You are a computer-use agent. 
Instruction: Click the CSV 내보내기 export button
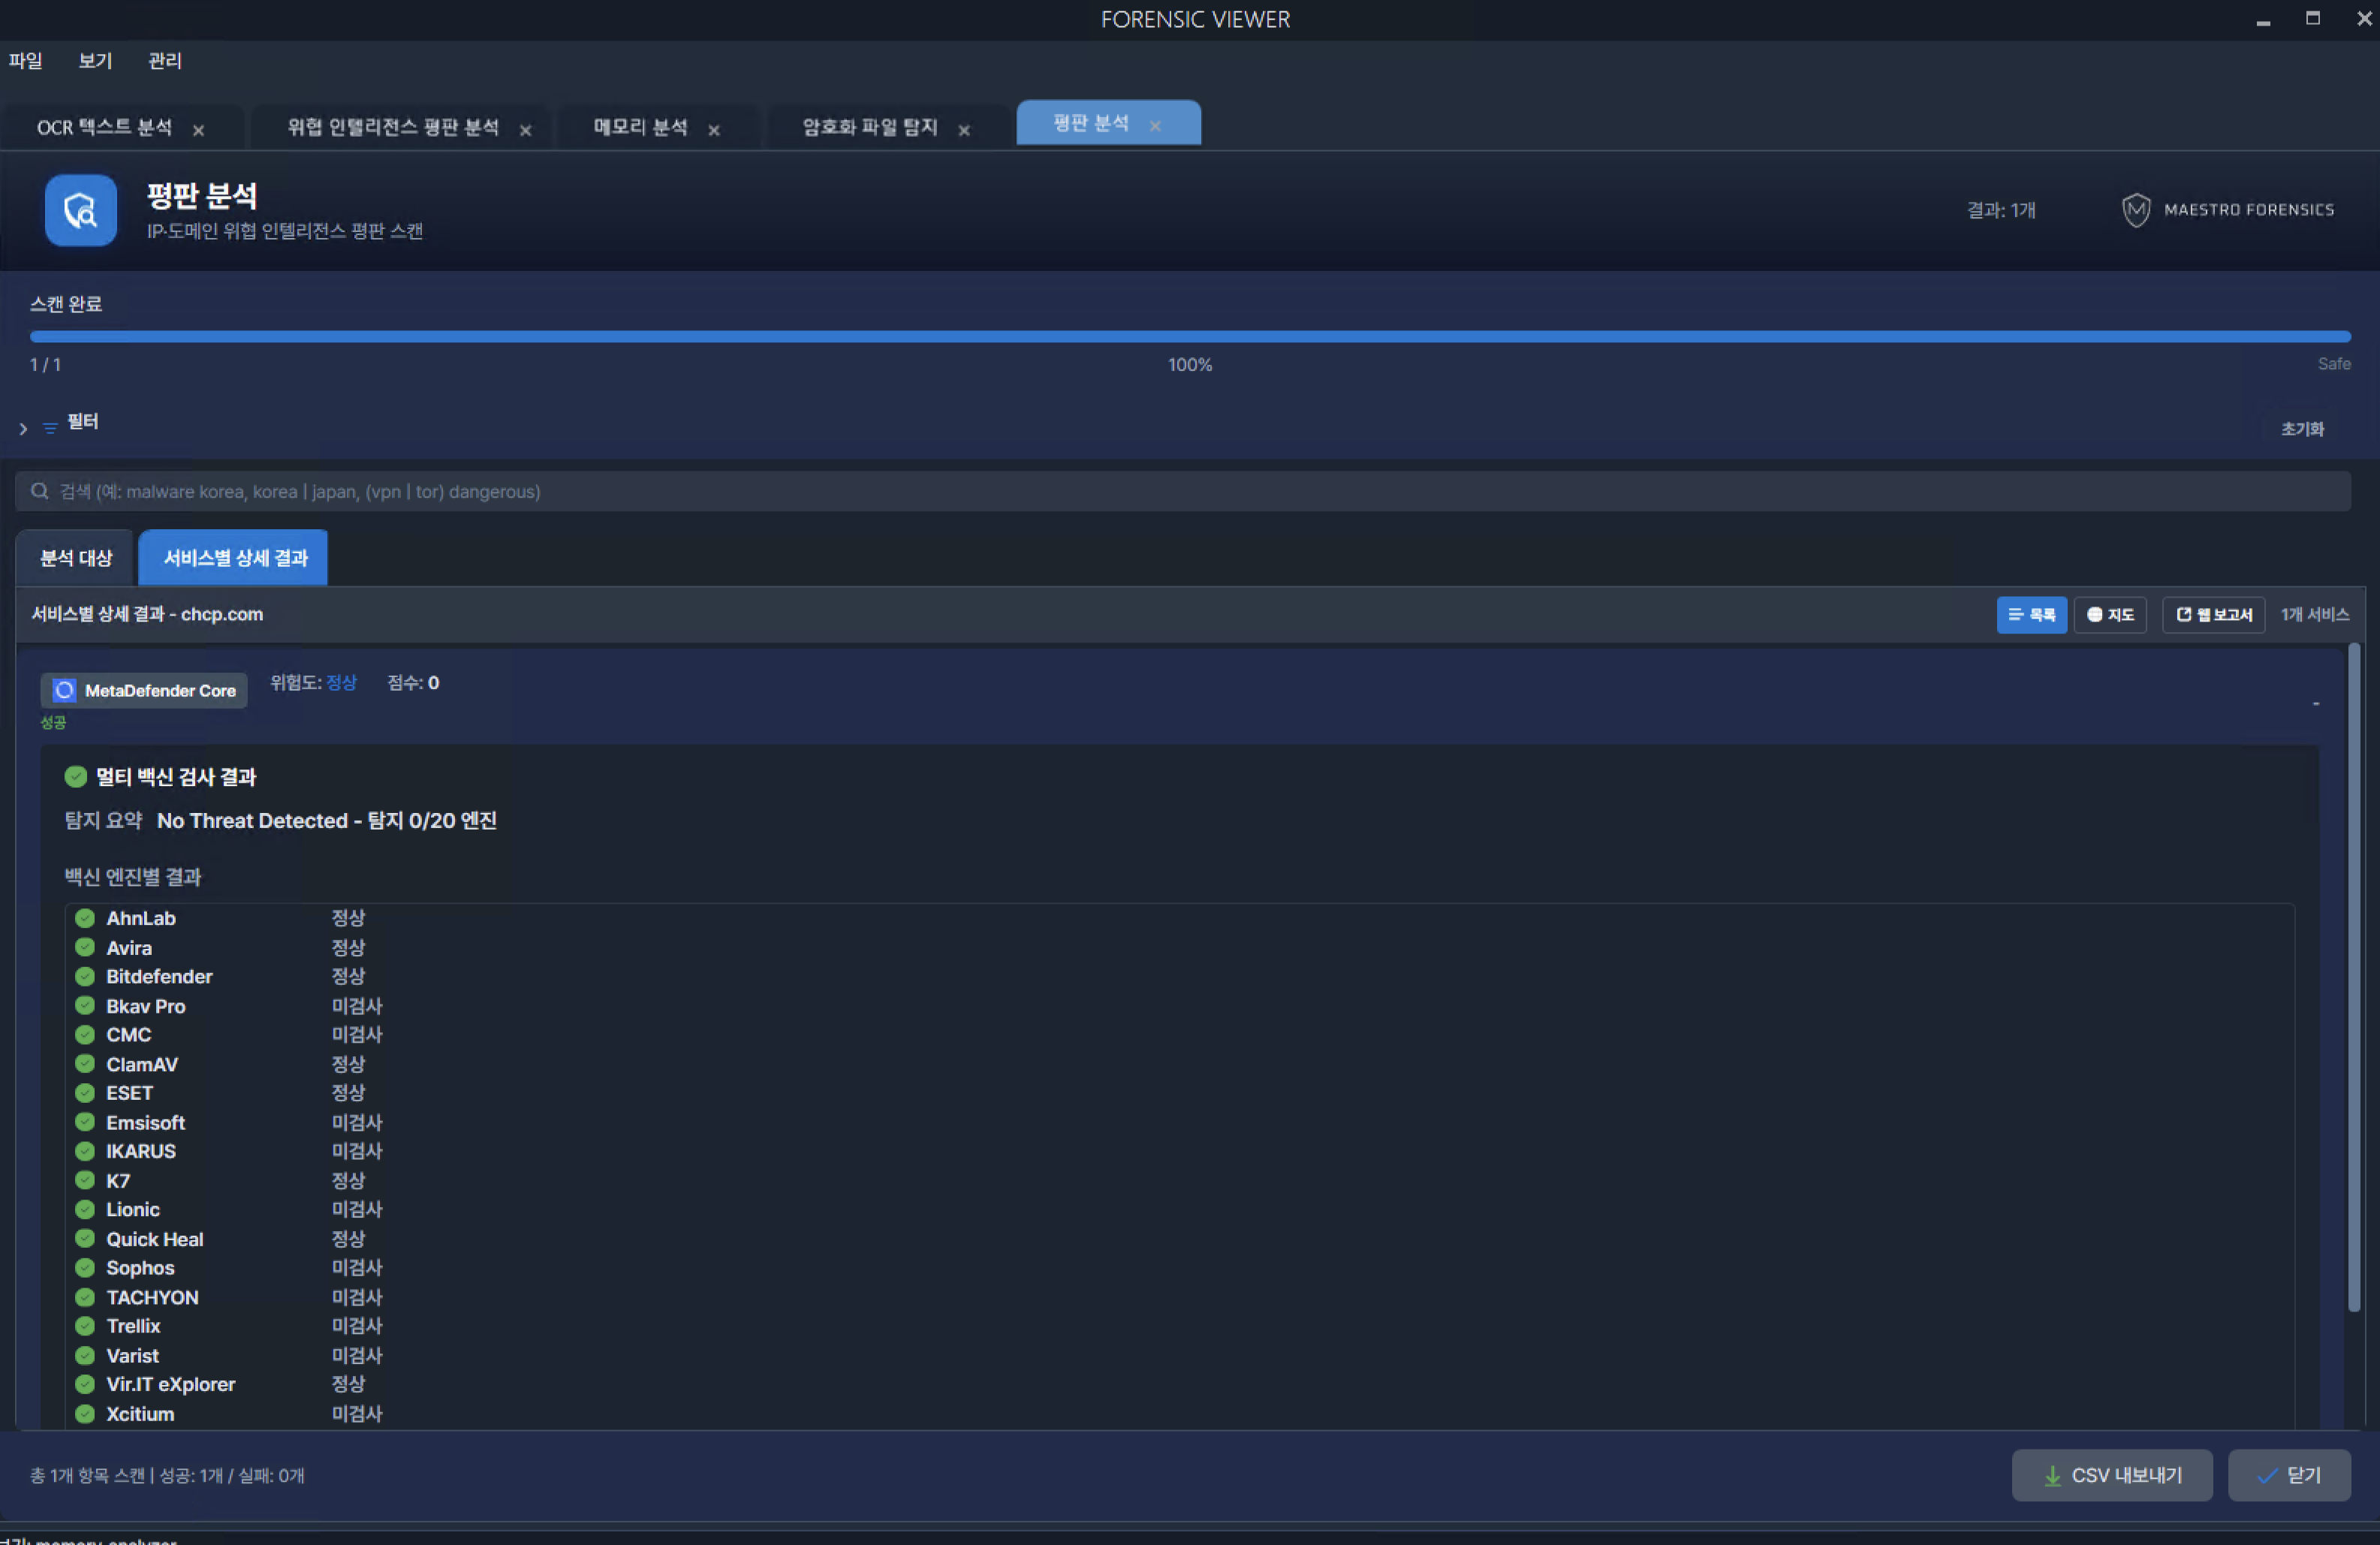(2112, 1475)
